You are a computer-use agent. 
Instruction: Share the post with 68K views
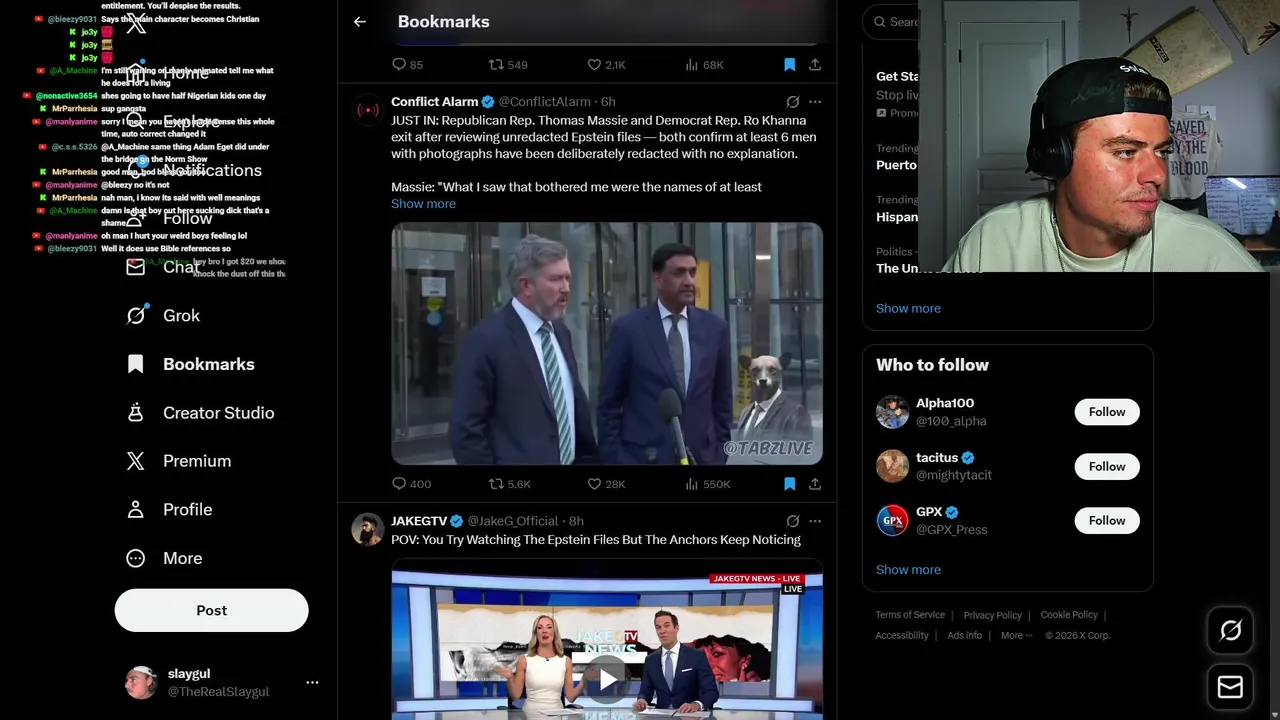pyautogui.click(x=815, y=64)
